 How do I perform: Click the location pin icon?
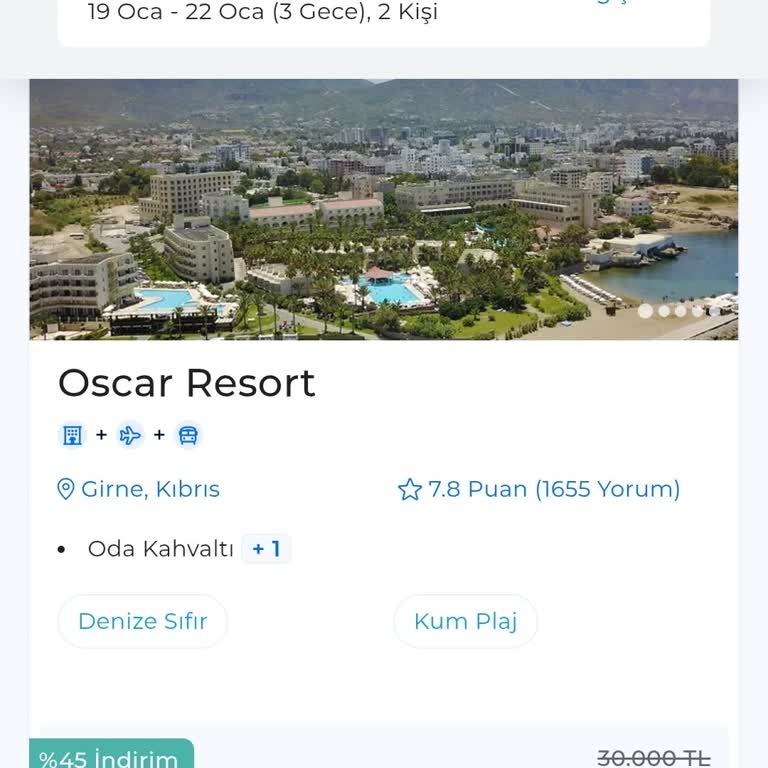pos(66,489)
